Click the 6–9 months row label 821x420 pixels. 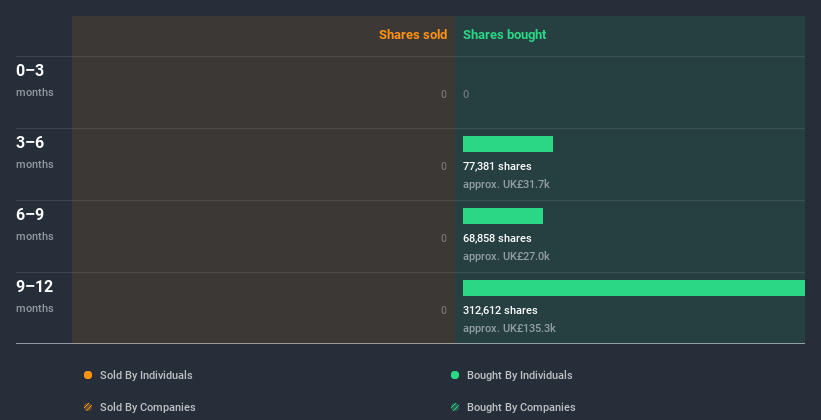click(35, 224)
